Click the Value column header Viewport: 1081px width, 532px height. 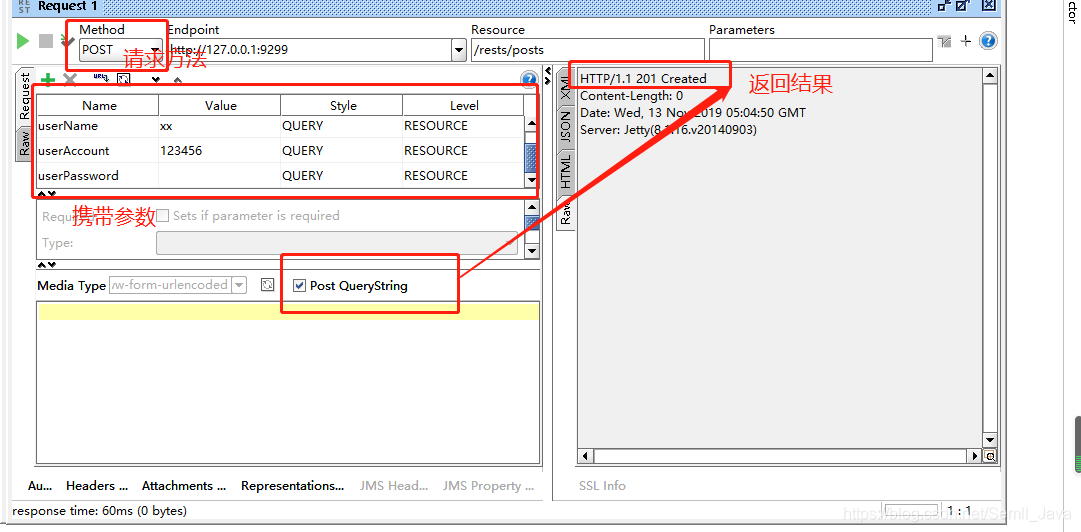220,105
